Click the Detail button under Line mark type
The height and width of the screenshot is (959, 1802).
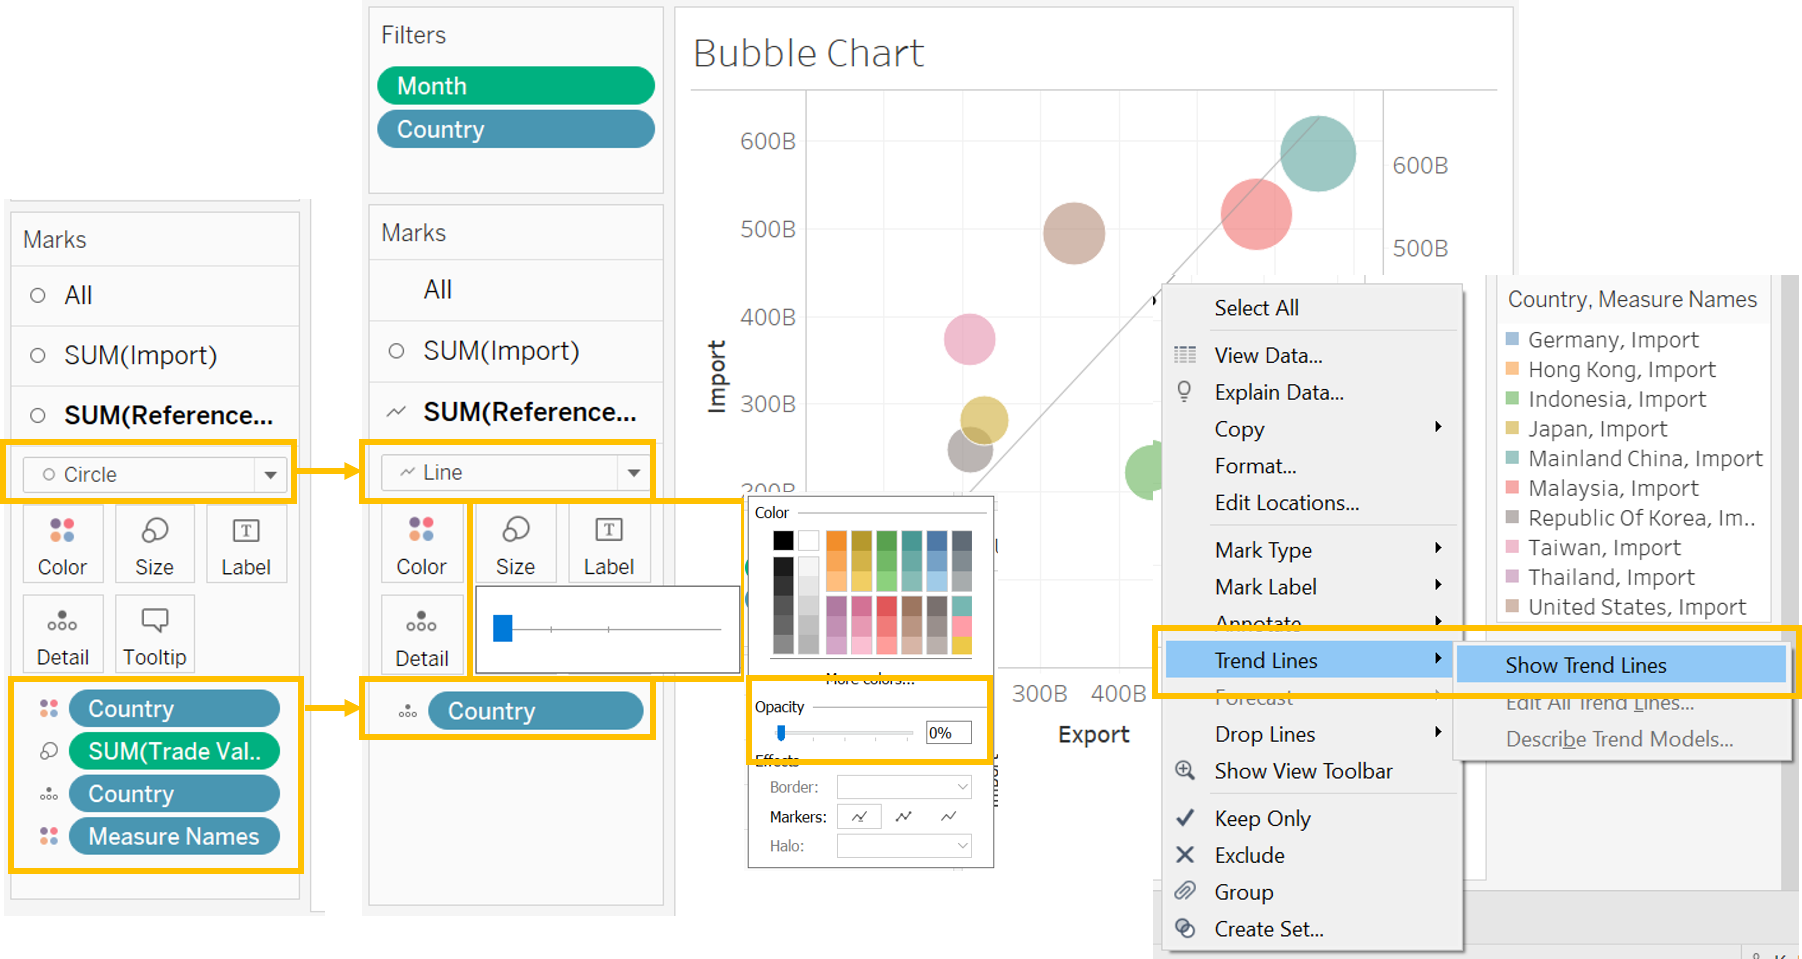421,637
